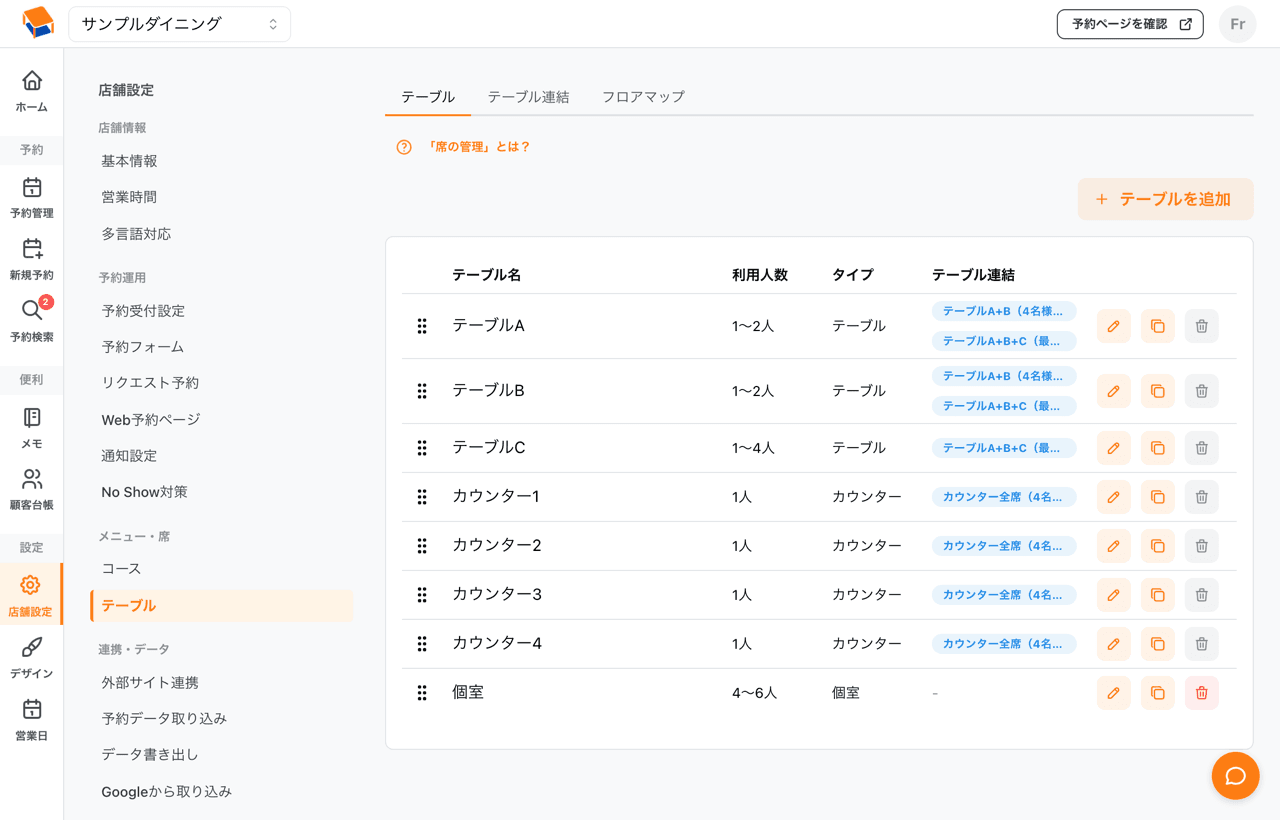Click テーブルB name cell
1280x820 pixels.
tap(488, 391)
